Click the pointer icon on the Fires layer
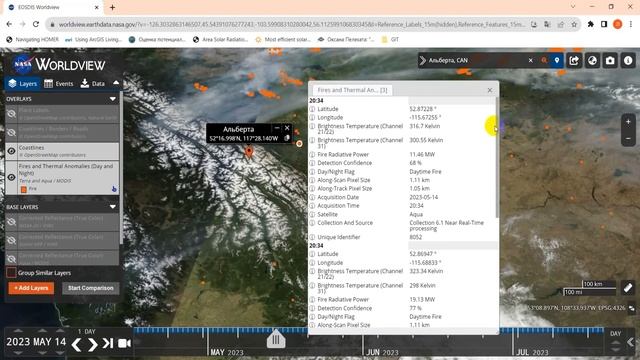This screenshot has height=360, width=640. click(114, 189)
